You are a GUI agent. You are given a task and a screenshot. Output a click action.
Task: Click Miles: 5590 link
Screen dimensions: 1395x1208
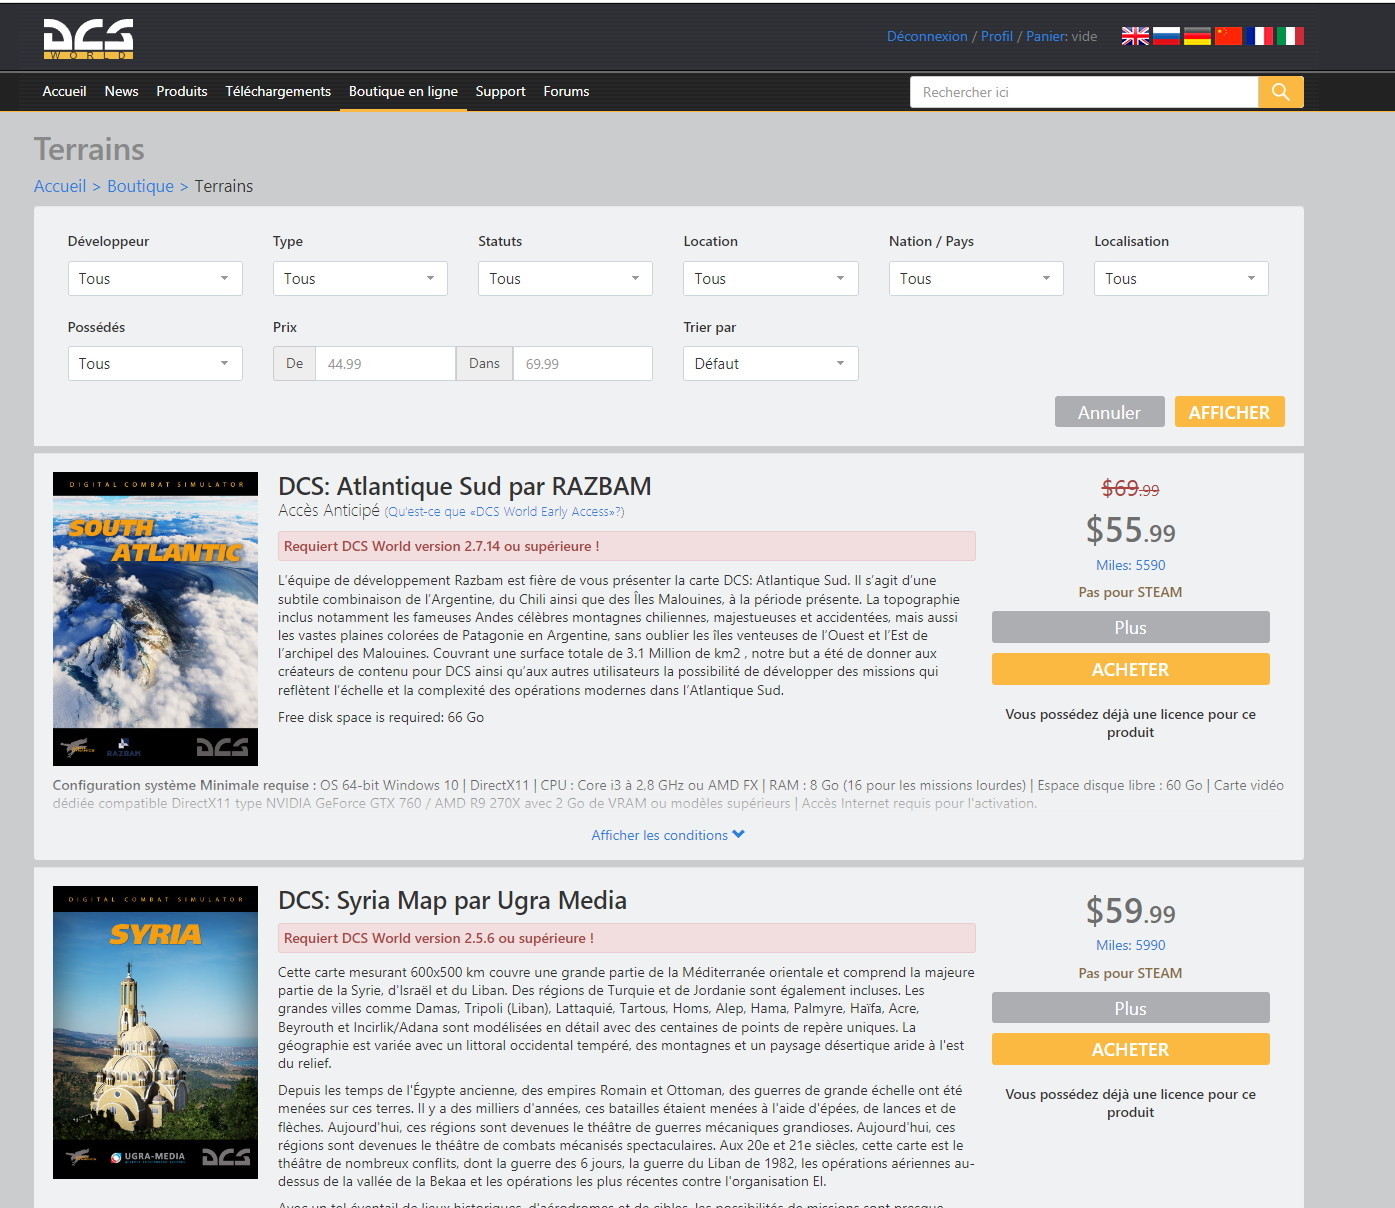click(1130, 565)
